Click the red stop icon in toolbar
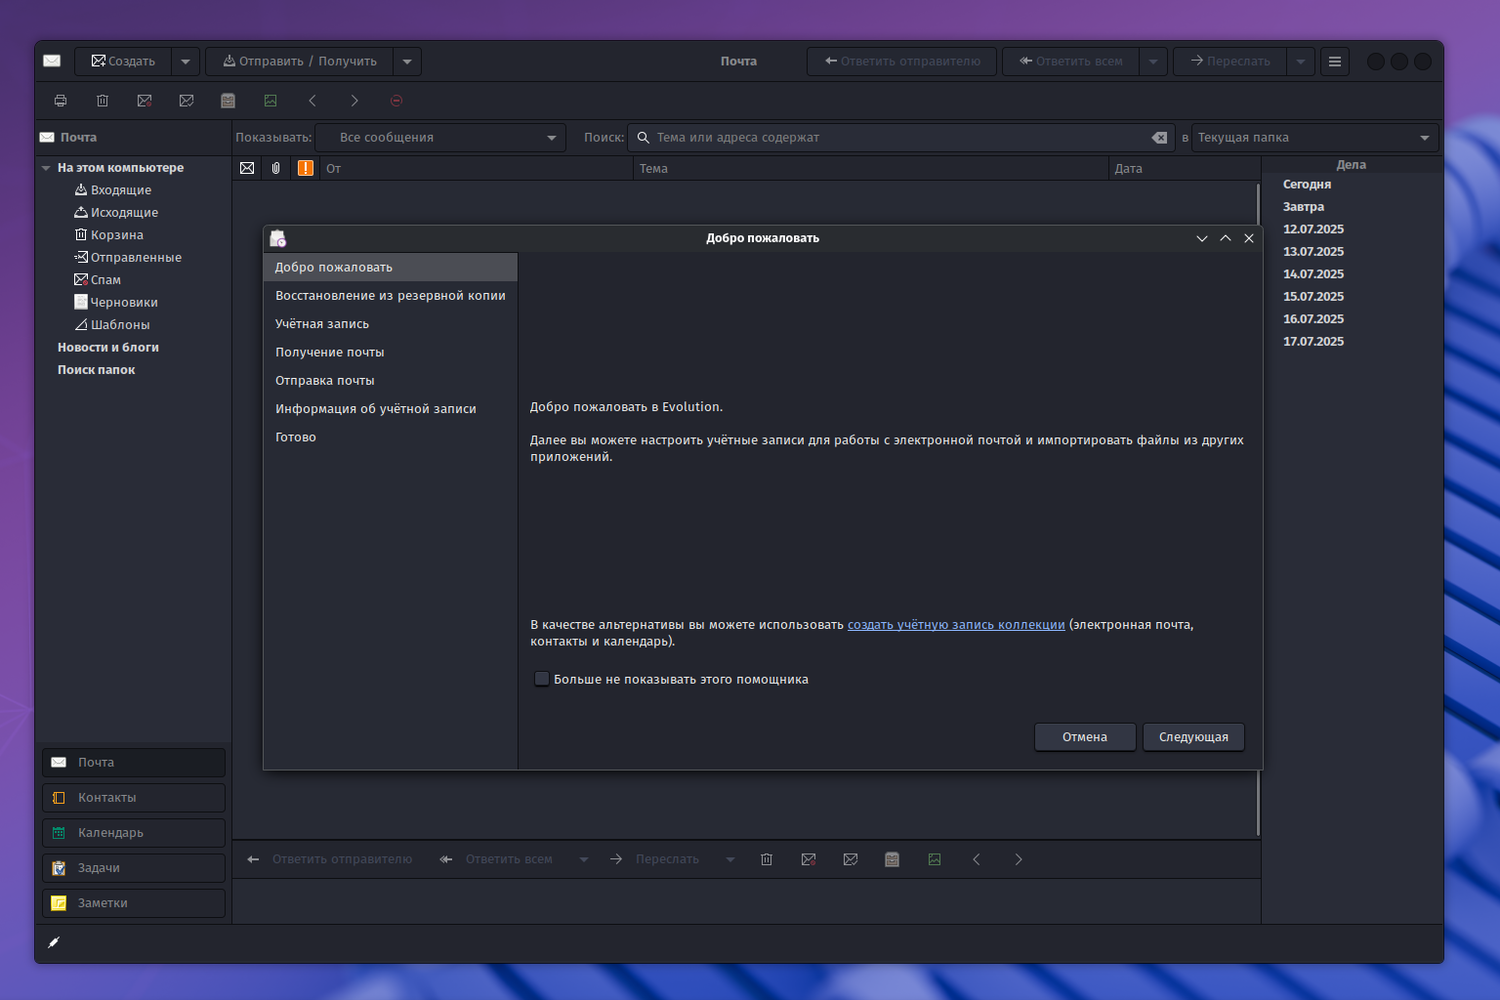The width and height of the screenshot is (1500, 1000). click(396, 101)
